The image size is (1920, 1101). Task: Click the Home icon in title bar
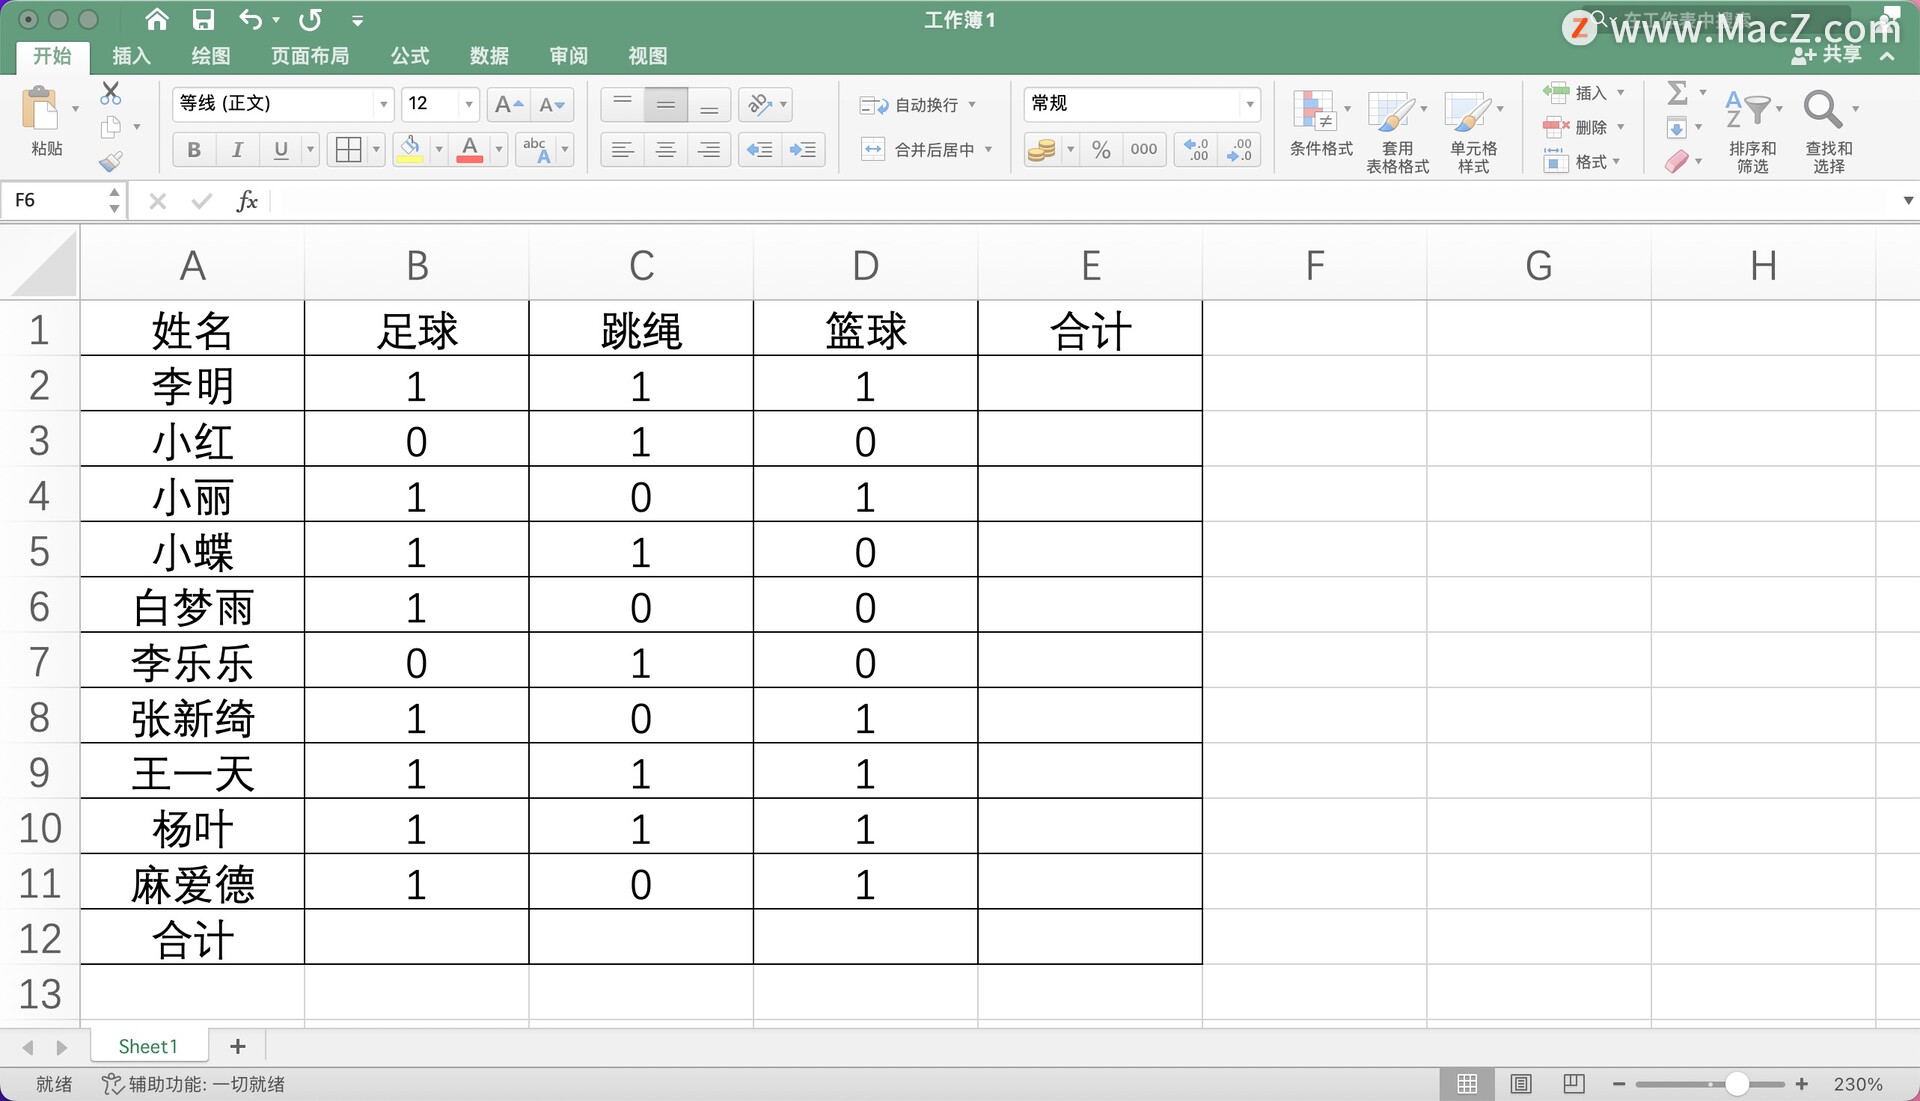(157, 19)
